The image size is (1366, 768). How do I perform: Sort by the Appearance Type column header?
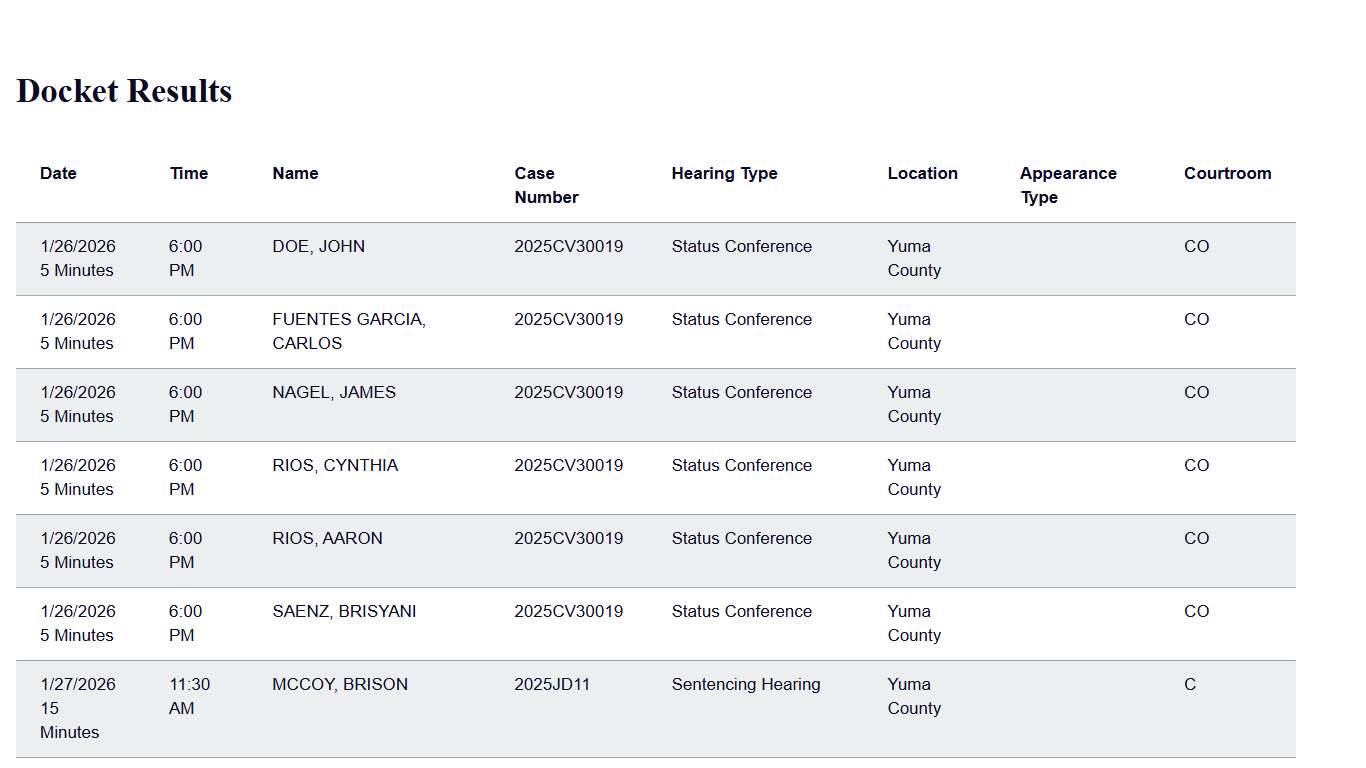pyautogui.click(x=1068, y=185)
